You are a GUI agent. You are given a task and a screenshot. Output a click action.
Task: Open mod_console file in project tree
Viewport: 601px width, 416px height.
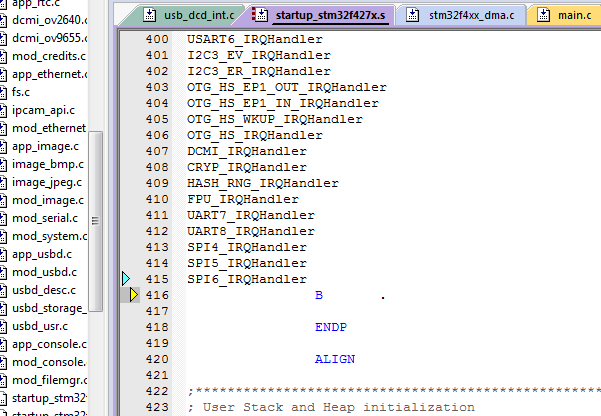tap(49, 362)
